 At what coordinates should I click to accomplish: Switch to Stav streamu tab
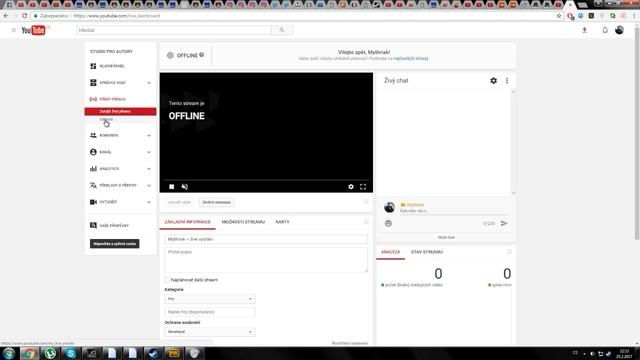click(x=427, y=252)
